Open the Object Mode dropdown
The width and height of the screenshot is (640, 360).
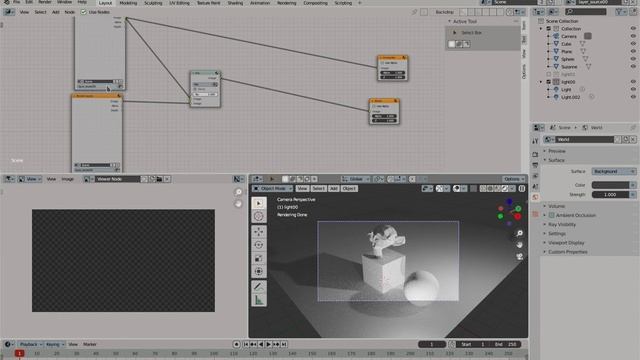(x=273, y=189)
